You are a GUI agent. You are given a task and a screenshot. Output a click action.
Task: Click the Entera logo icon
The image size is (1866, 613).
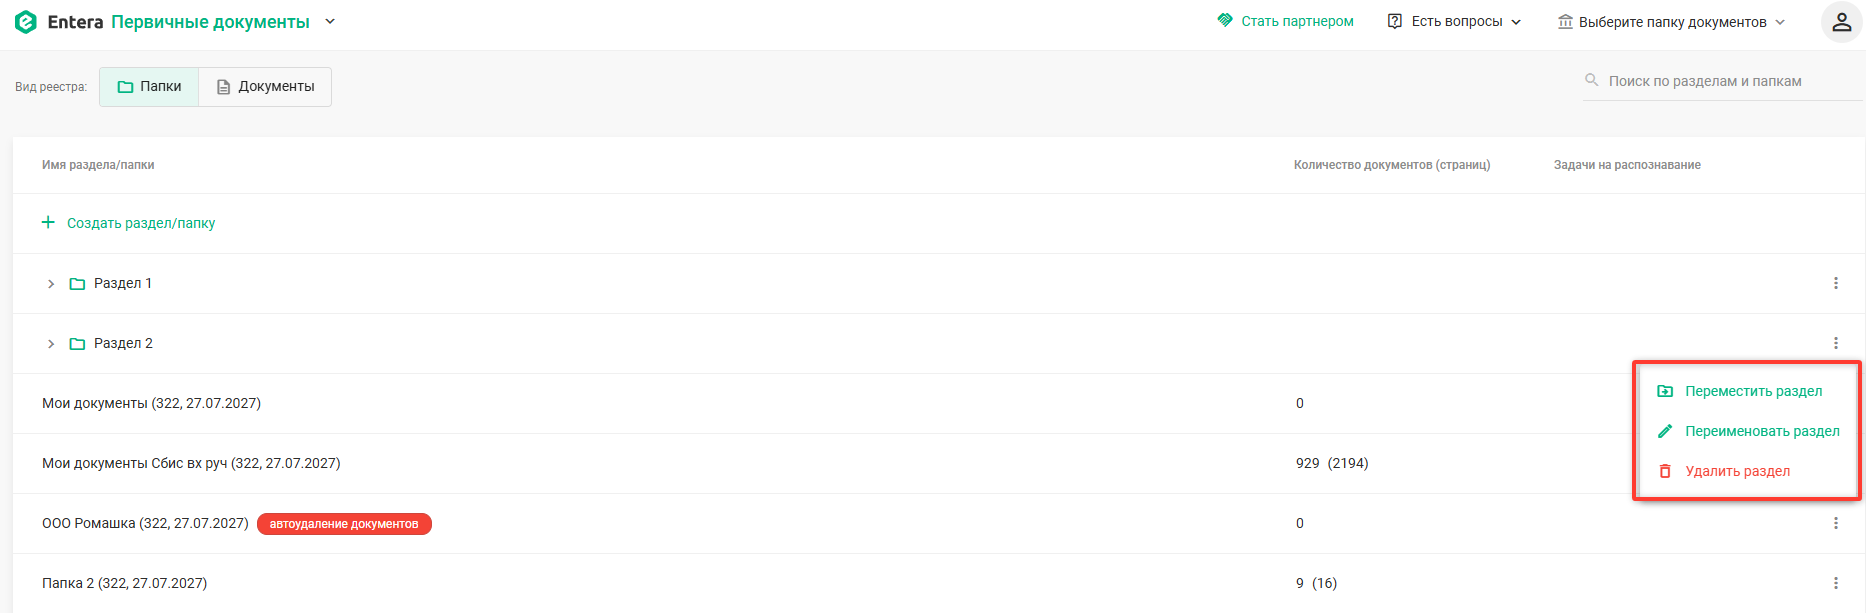click(26, 22)
